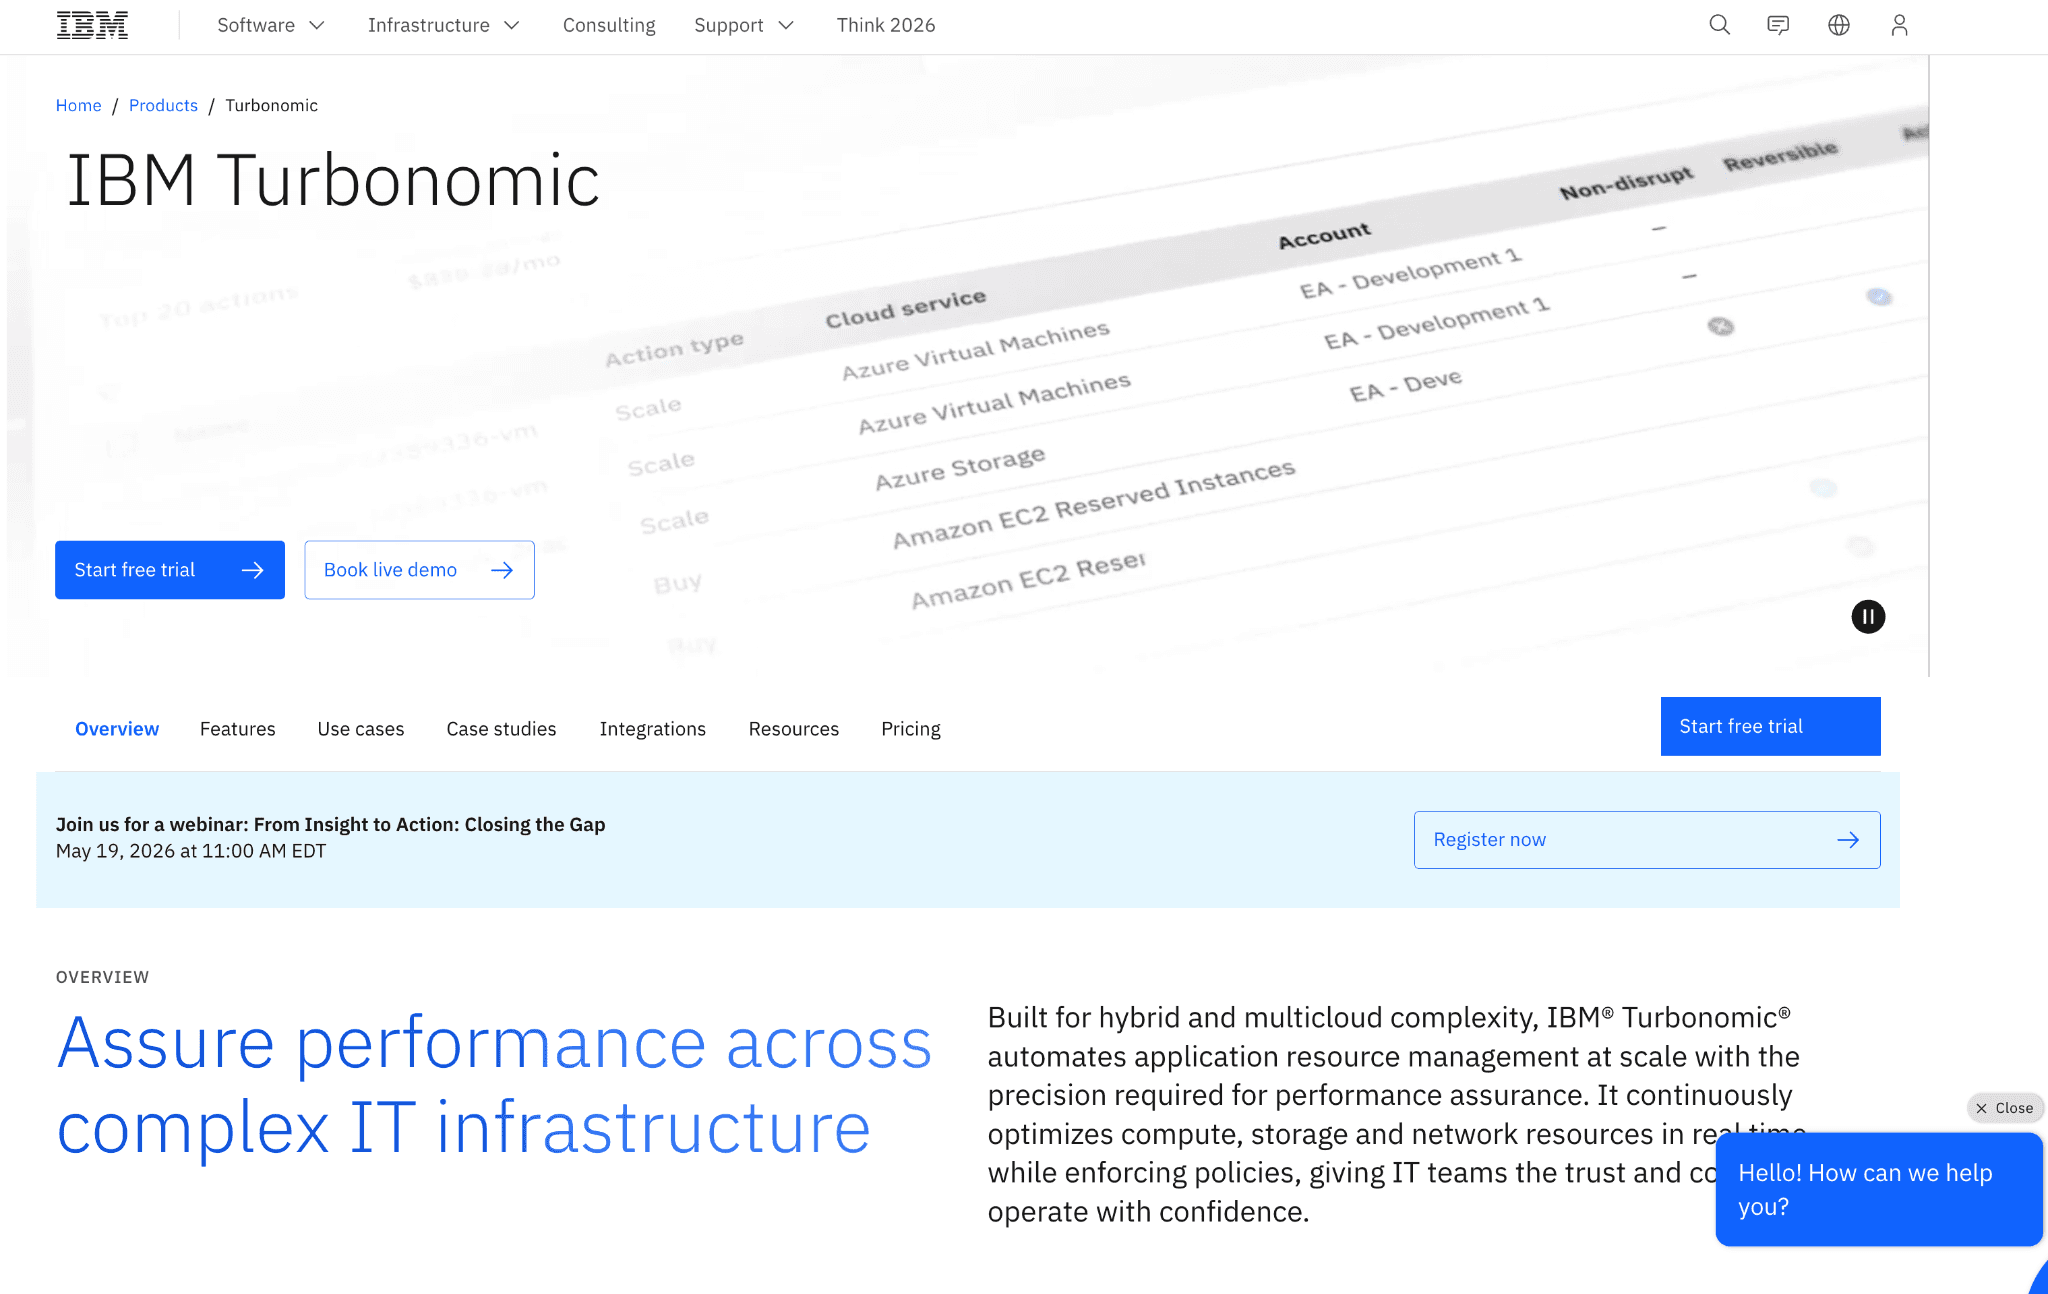Image resolution: width=2048 pixels, height=1294 pixels.
Task: Expand the Infrastructure menu
Action: [443, 25]
